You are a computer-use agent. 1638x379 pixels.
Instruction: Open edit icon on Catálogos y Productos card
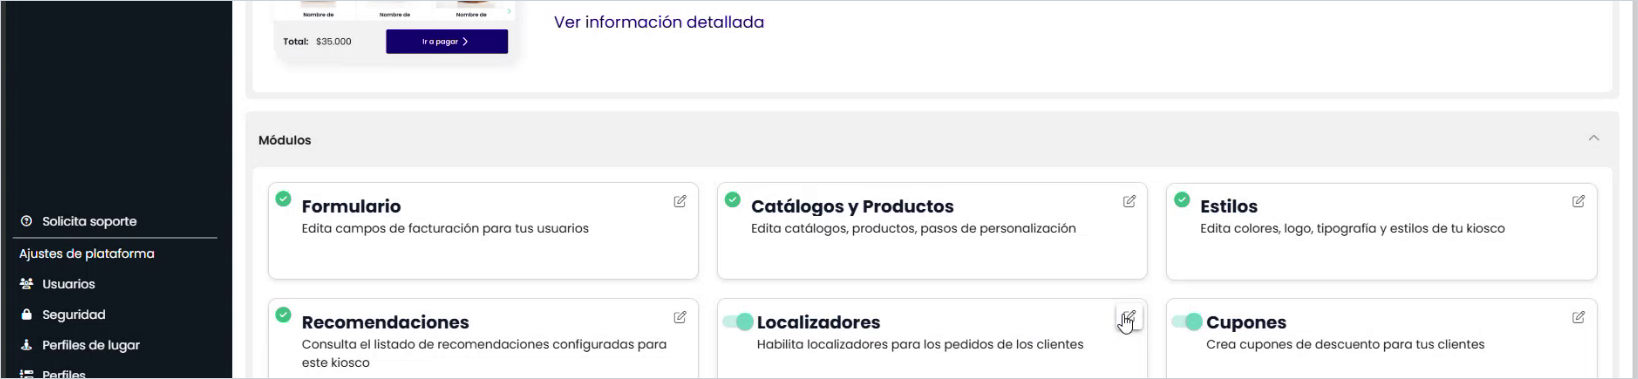(1129, 201)
